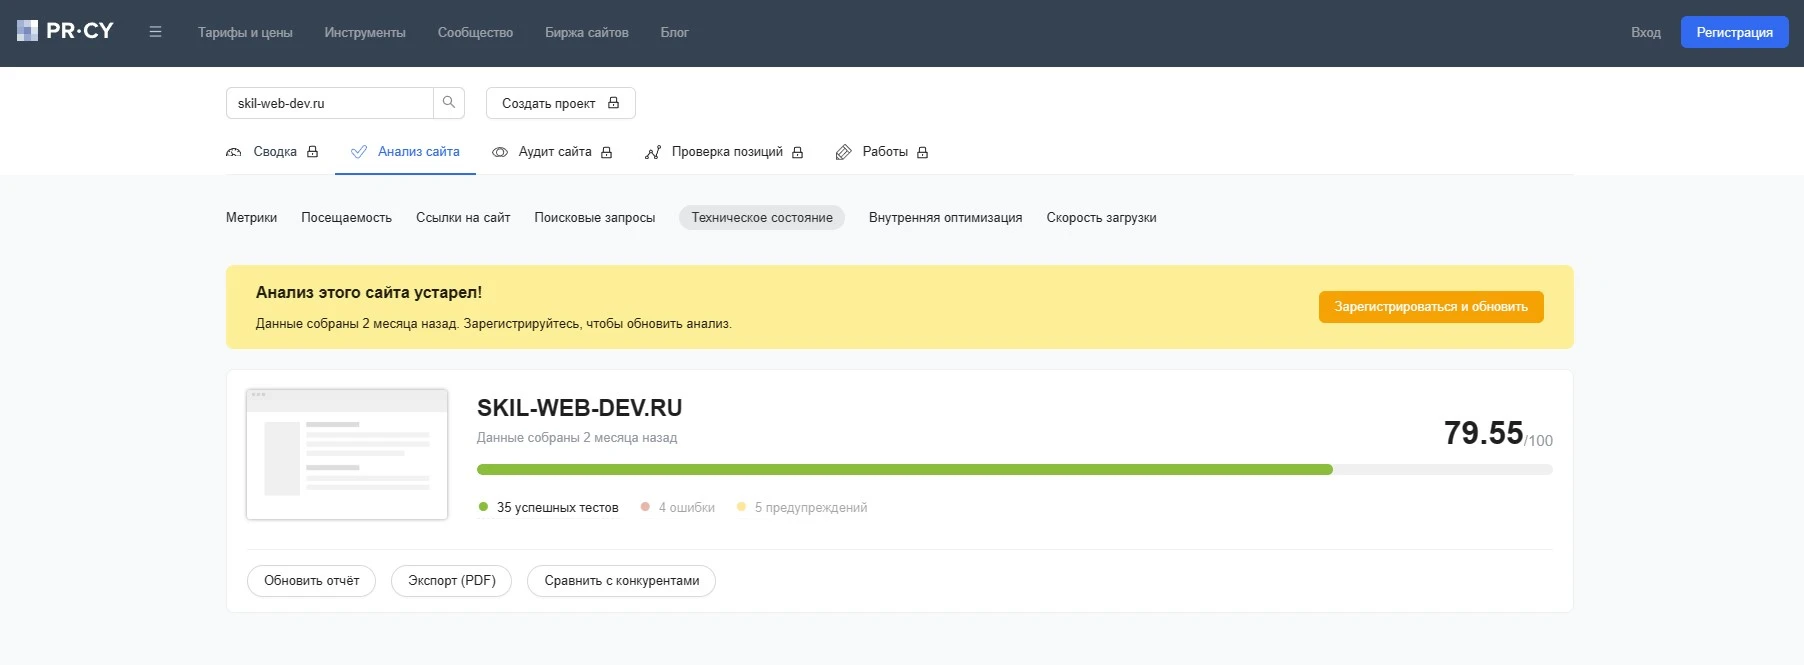Click the site URL search field
Image resolution: width=1804 pixels, height=665 pixels.
point(330,103)
